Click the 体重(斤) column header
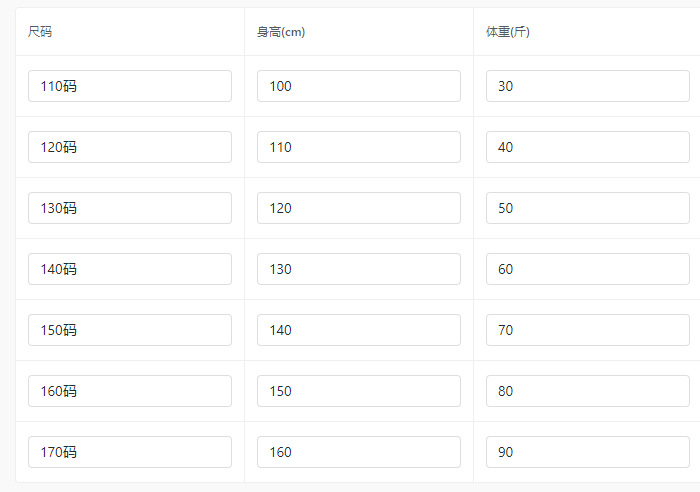 [x=508, y=32]
